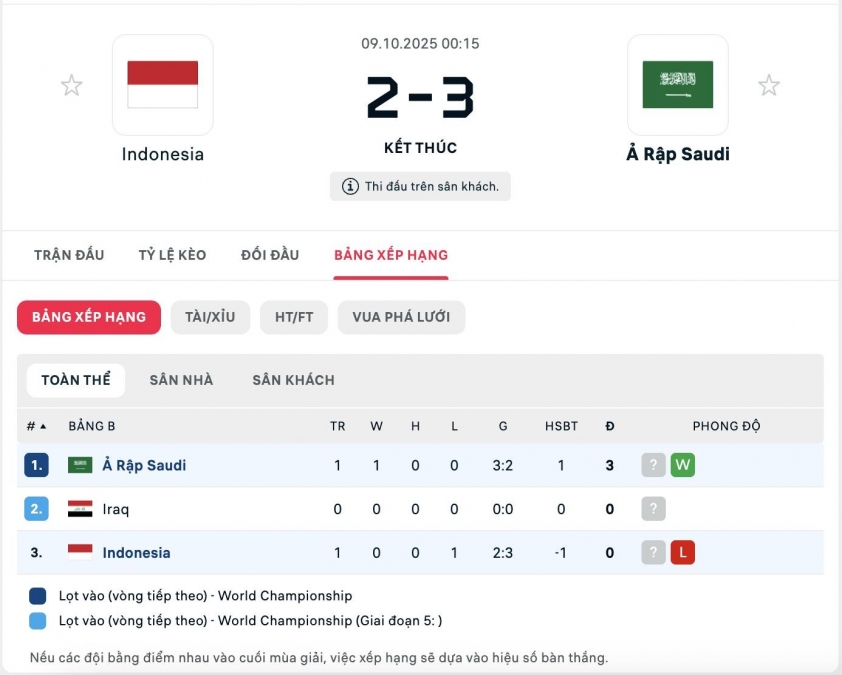Click the green W form badge
842x675 pixels.
[682, 465]
